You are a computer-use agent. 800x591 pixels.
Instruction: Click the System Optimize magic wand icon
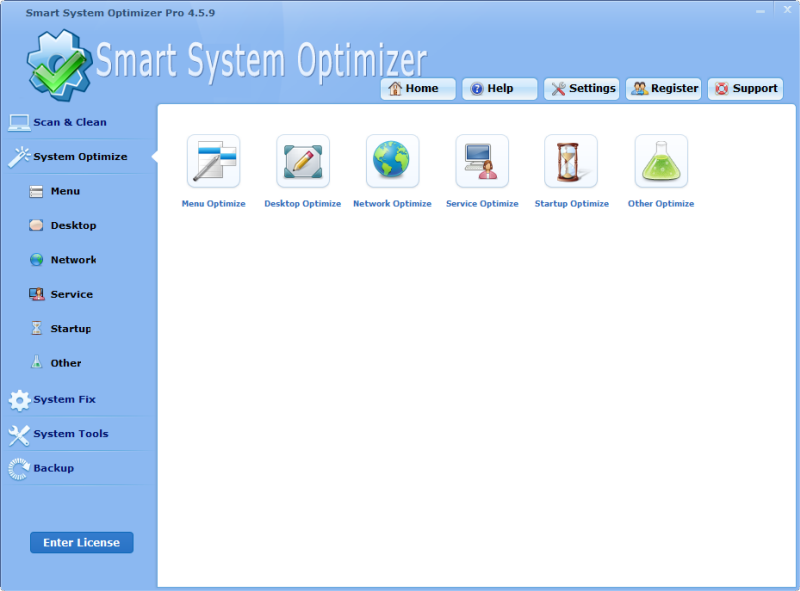(x=19, y=157)
